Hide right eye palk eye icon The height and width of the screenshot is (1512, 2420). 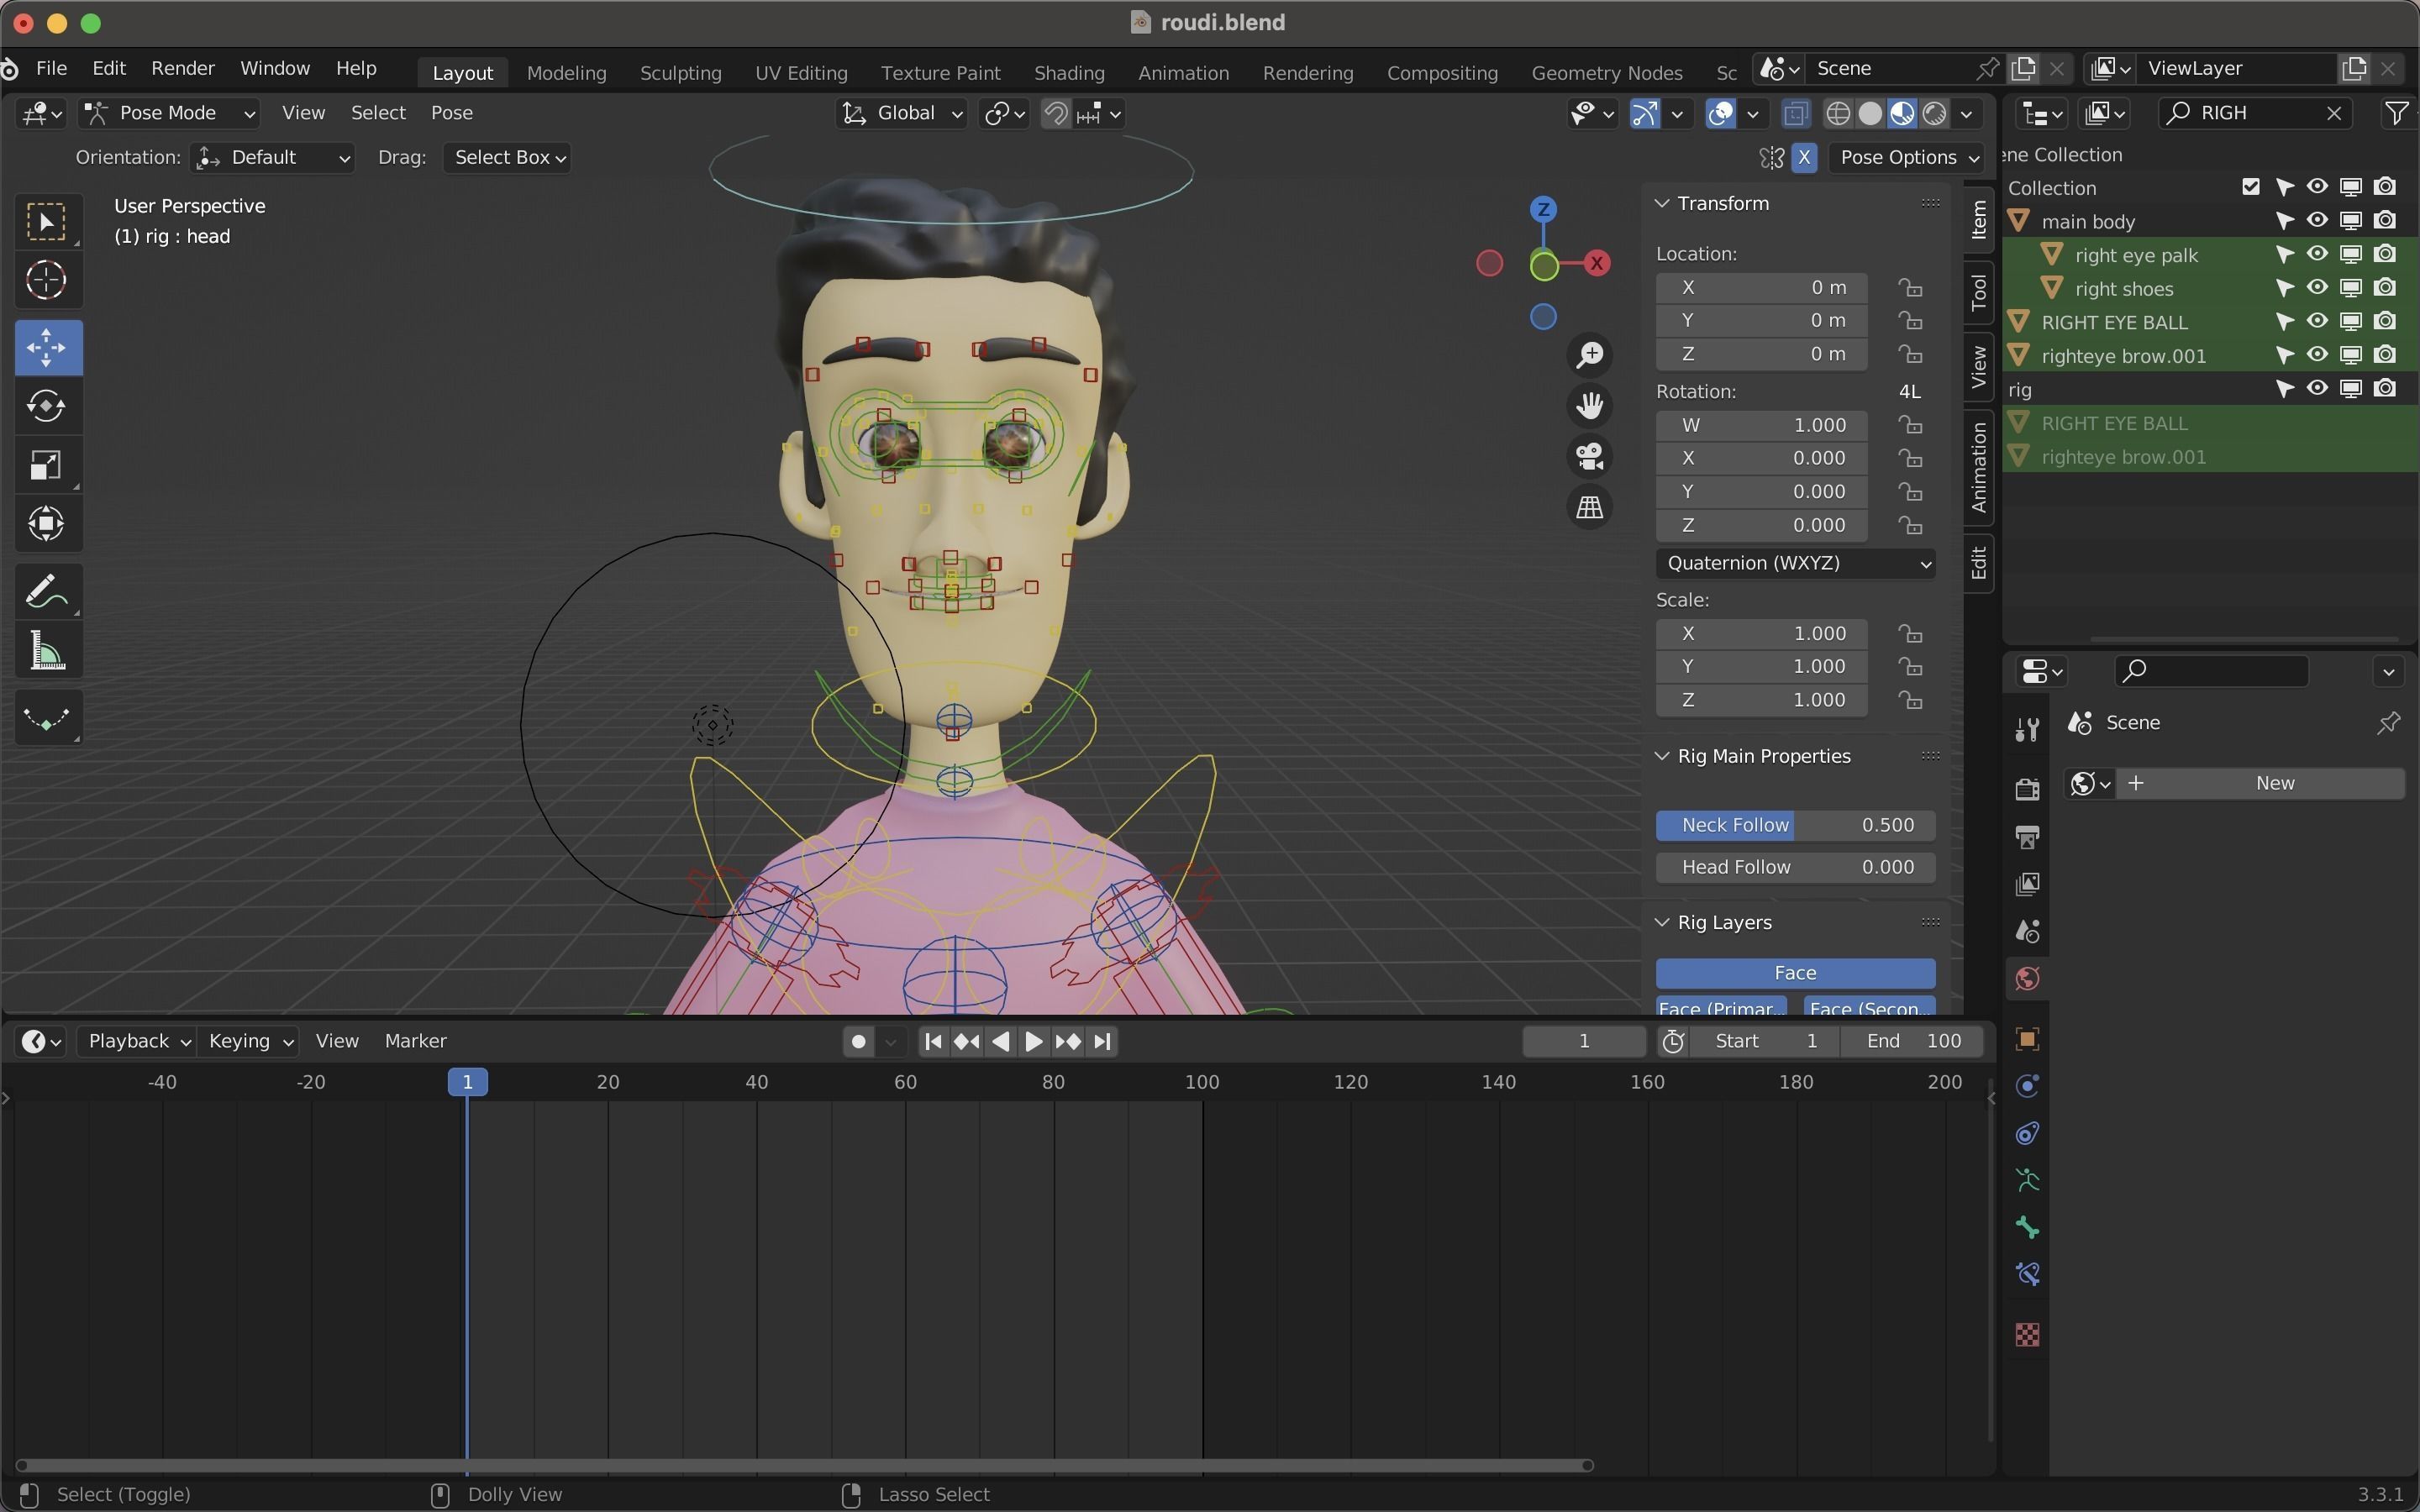click(2317, 254)
